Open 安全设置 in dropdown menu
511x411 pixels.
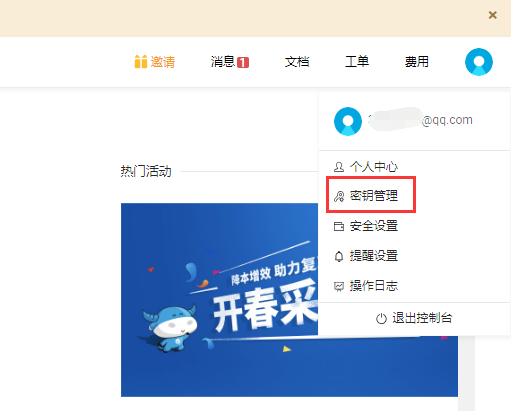tap(374, 226)
